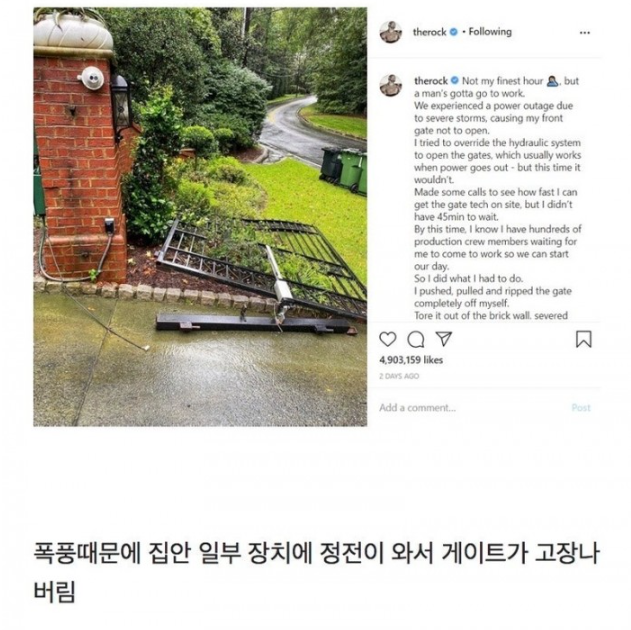Click the facepalm emoji in caption
The image size is (631, 630).
point(553,81)
